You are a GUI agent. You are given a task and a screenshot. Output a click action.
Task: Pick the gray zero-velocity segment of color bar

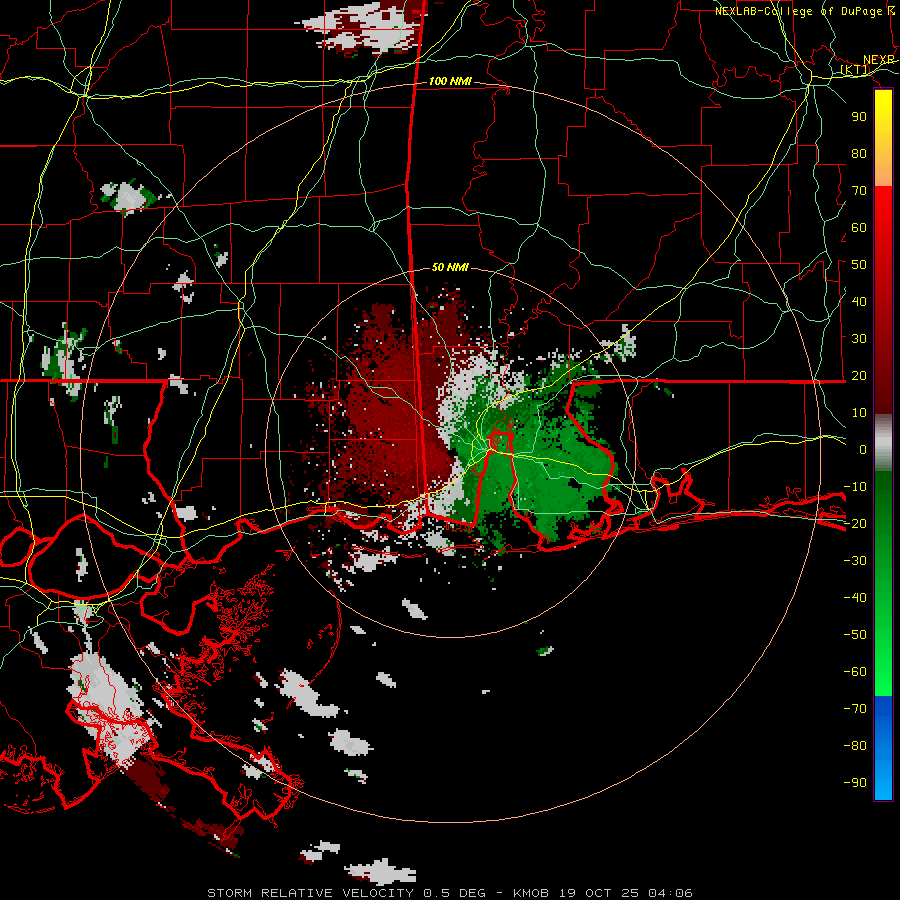click(x=883, y=443)
